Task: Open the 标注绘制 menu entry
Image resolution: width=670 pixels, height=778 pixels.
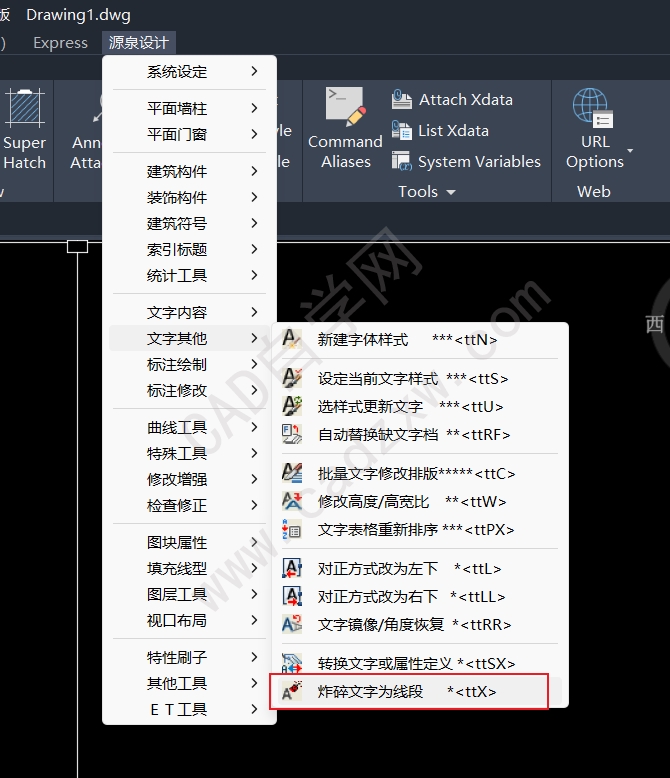Action: 189,364
